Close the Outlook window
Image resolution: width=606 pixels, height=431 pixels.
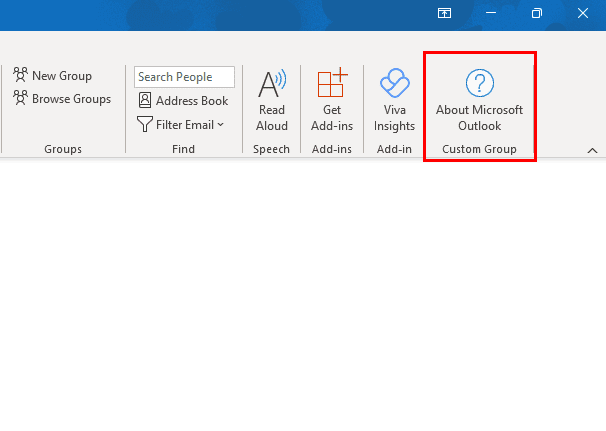pos(583,14)
